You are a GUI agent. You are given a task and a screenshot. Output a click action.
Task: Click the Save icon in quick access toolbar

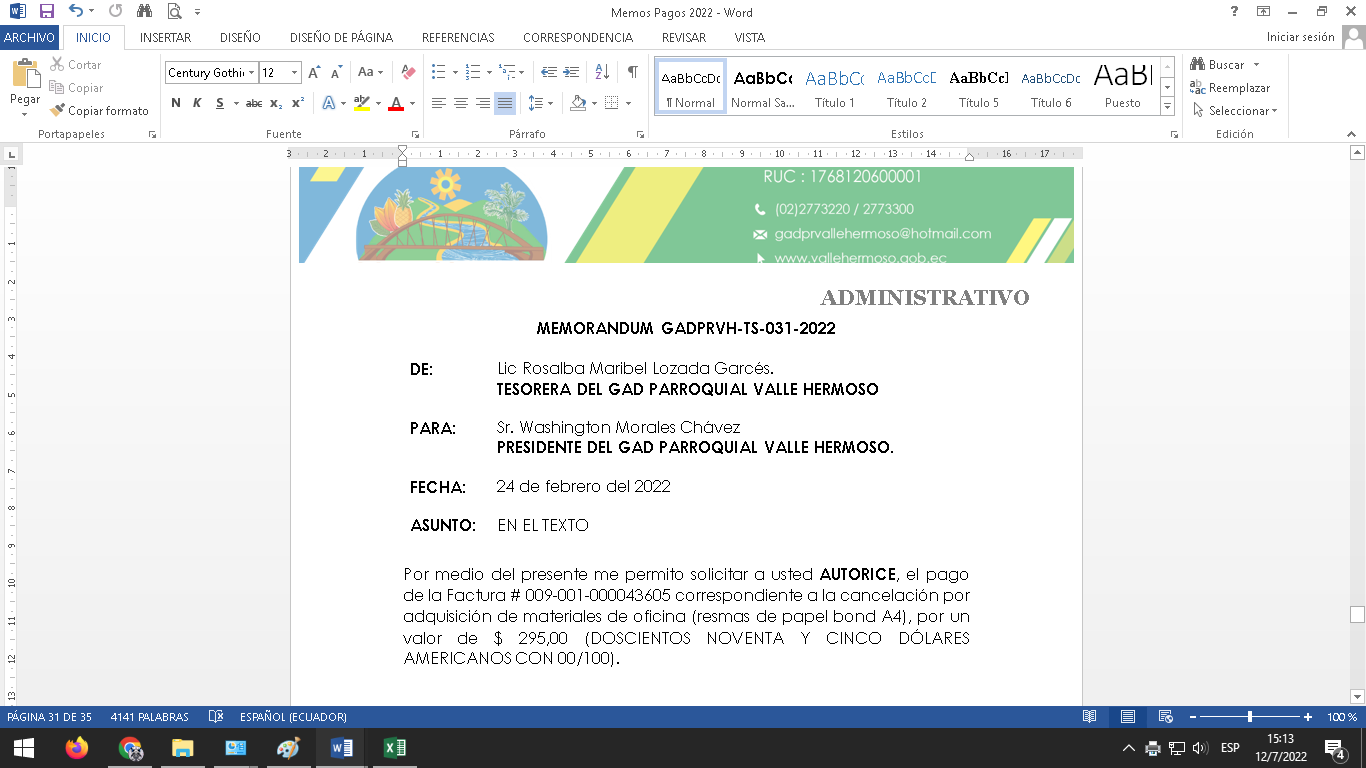(x=46, y=12)
